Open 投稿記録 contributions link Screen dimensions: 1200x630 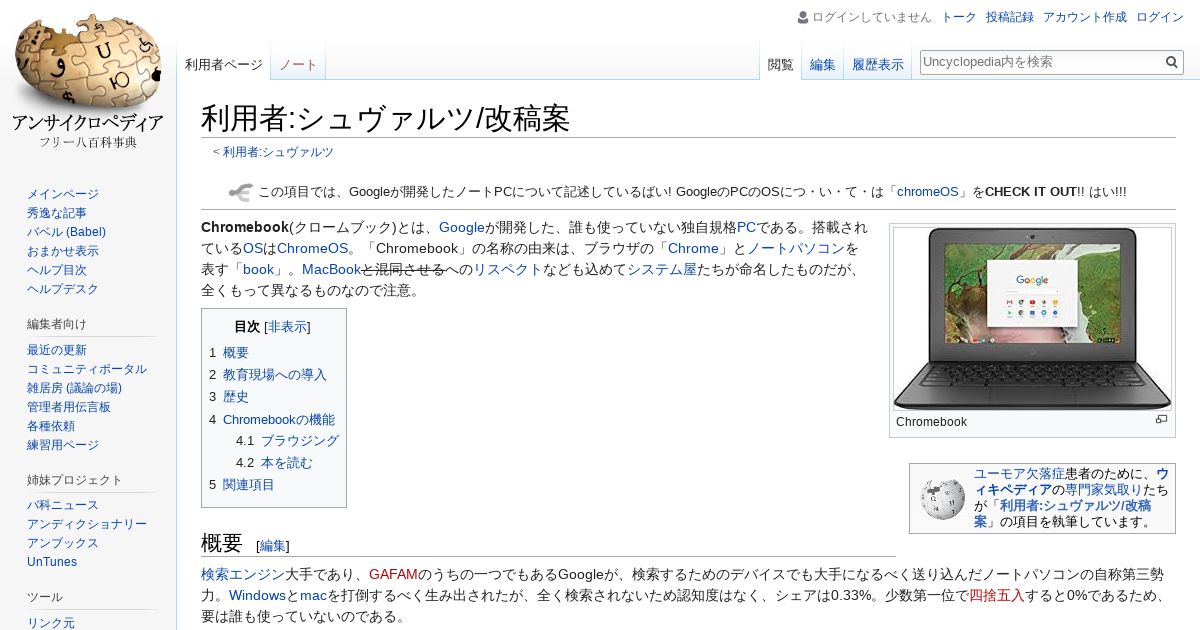tap(1010, 17)
